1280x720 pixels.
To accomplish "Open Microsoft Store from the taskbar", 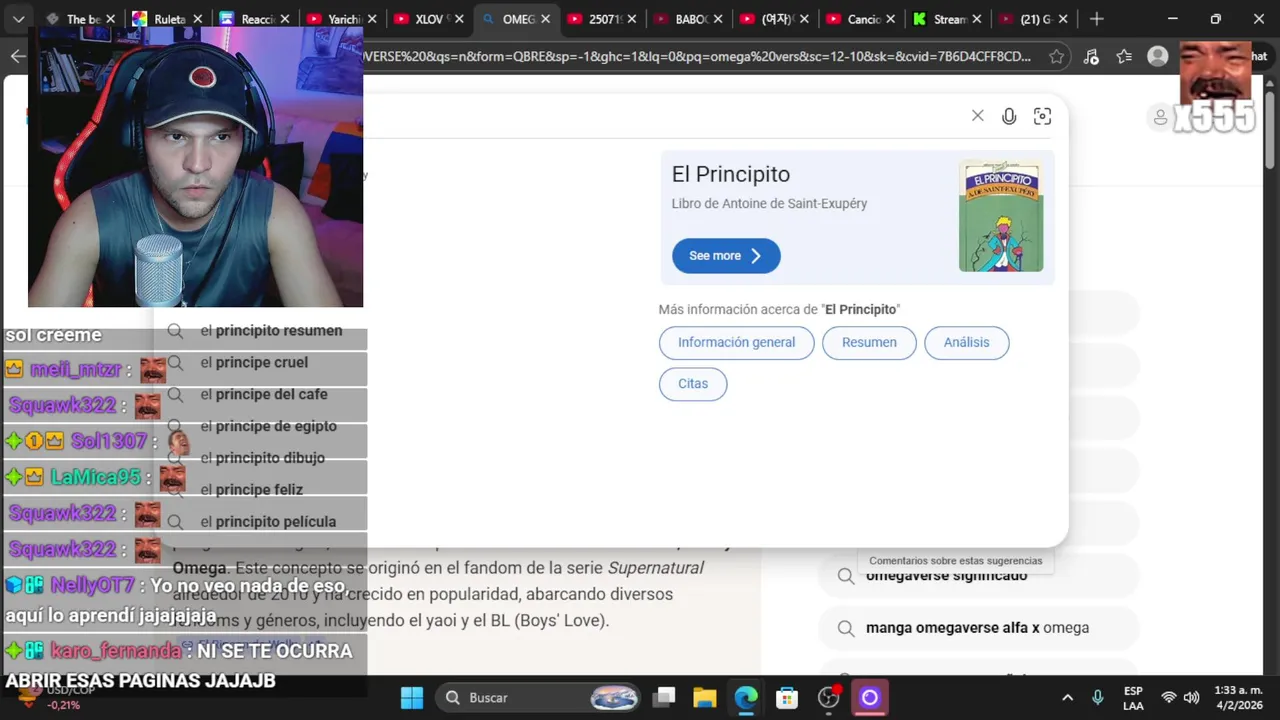I will pos(787,697).
